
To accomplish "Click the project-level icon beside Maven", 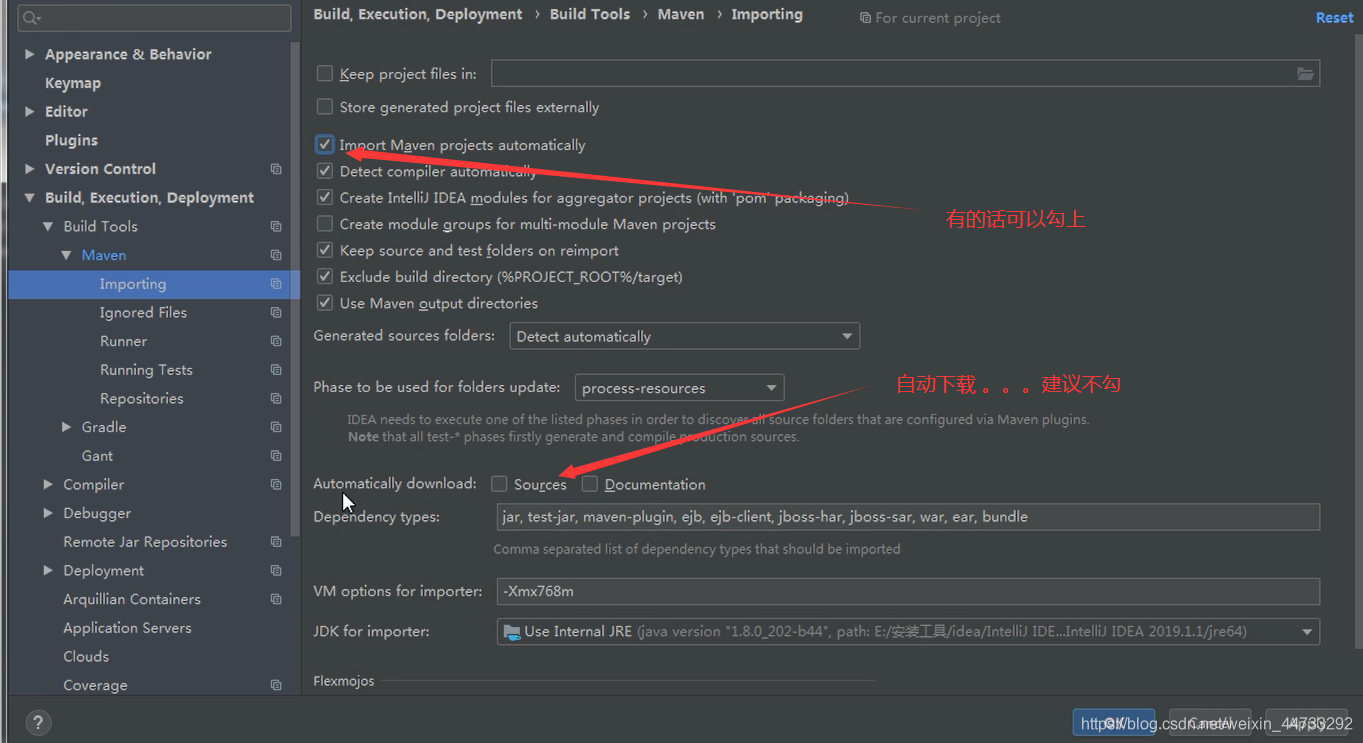I will 276,255.
